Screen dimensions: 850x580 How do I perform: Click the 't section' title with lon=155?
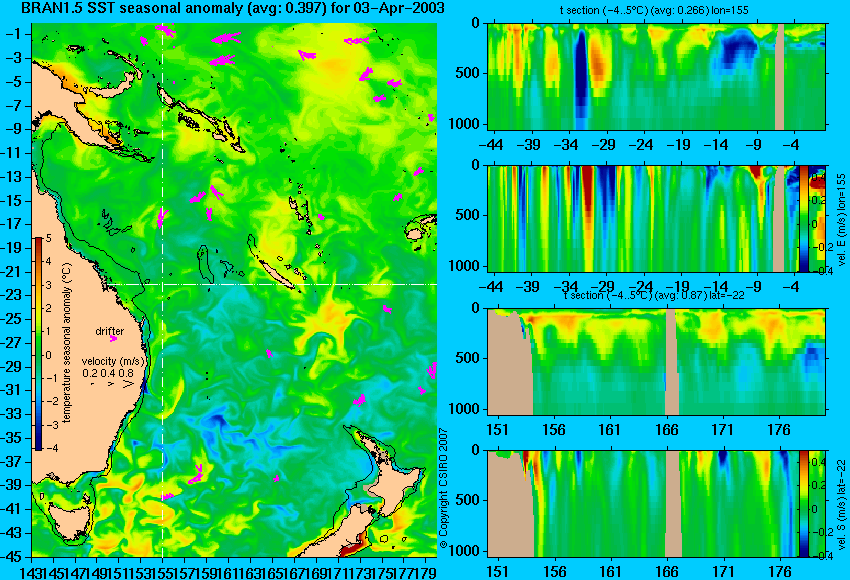(654, 10)
